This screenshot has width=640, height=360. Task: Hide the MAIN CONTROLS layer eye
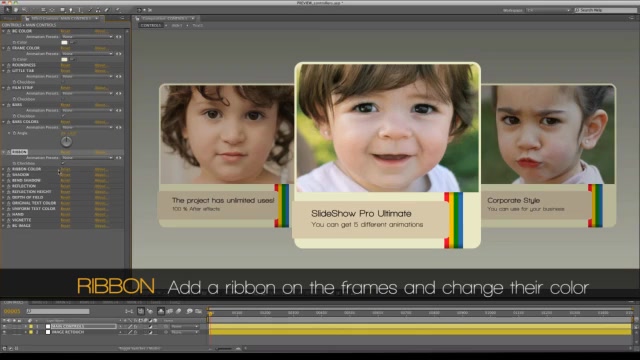click(4, 327)
